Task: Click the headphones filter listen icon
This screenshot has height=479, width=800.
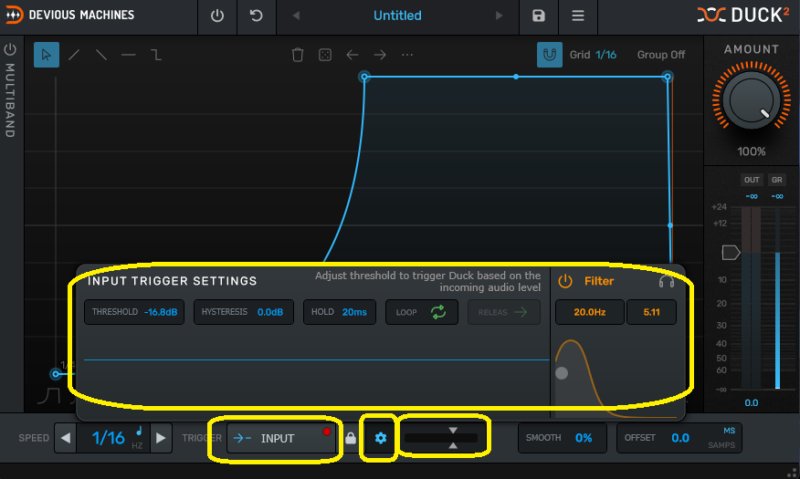Action: 667,281
